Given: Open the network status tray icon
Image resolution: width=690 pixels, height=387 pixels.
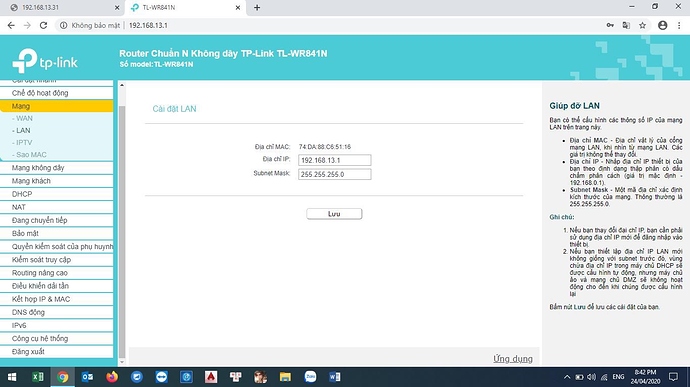Looking at the screenshot, I should pyautogui.click(x=604, y=377).
